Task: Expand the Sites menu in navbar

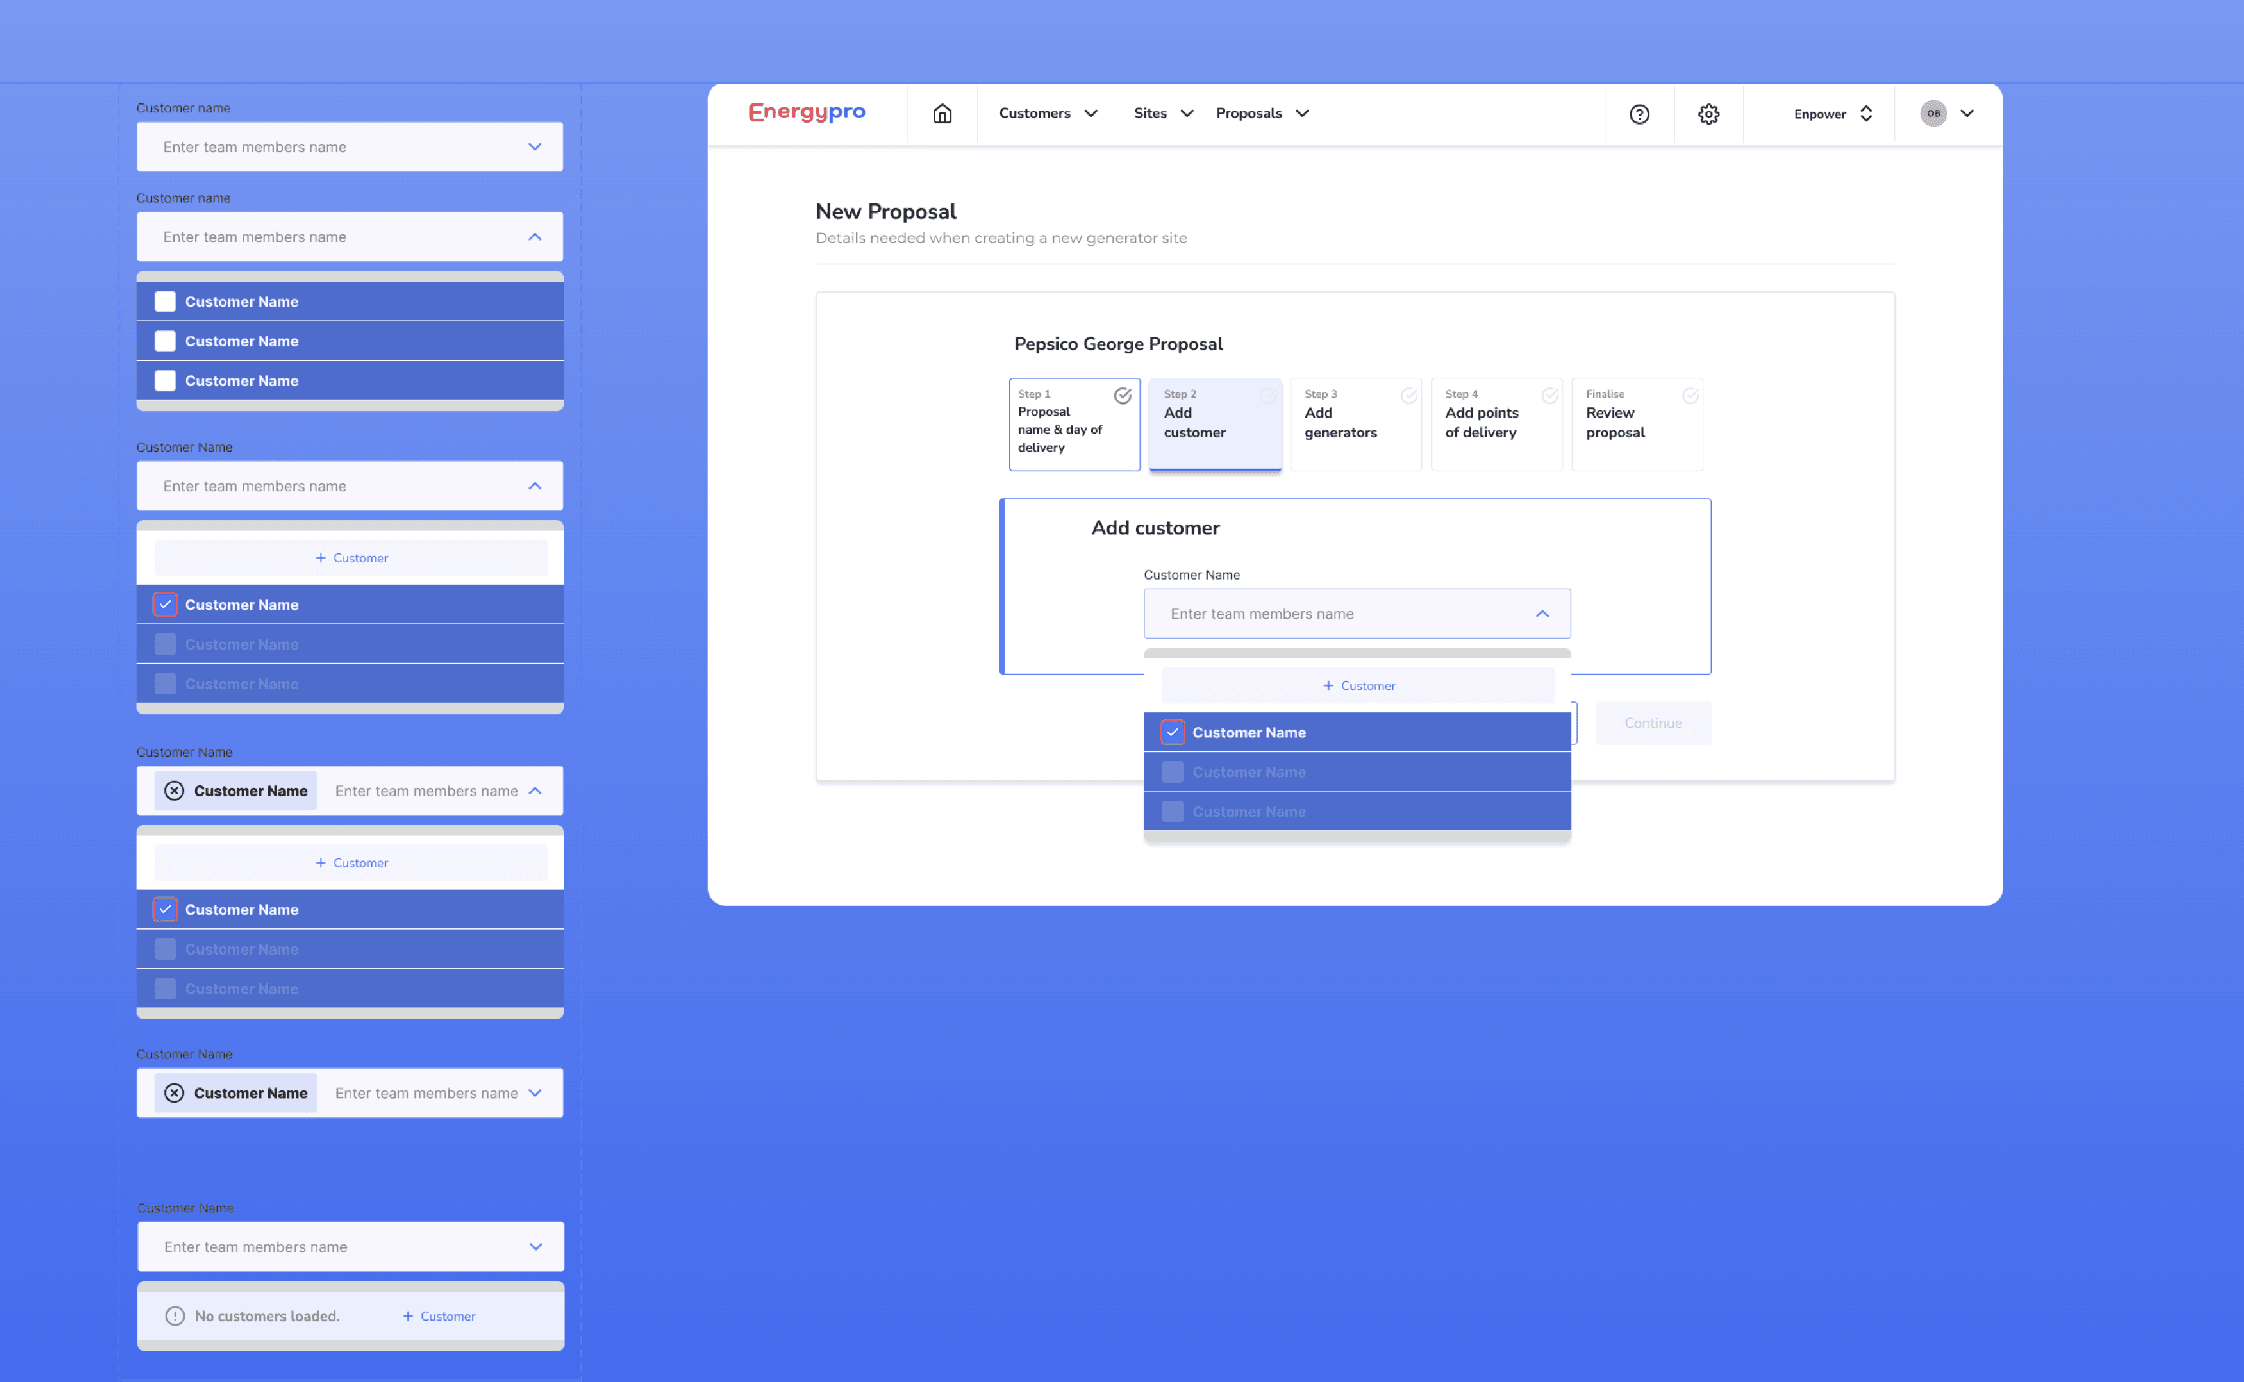Action: (x=1163, y=113)
